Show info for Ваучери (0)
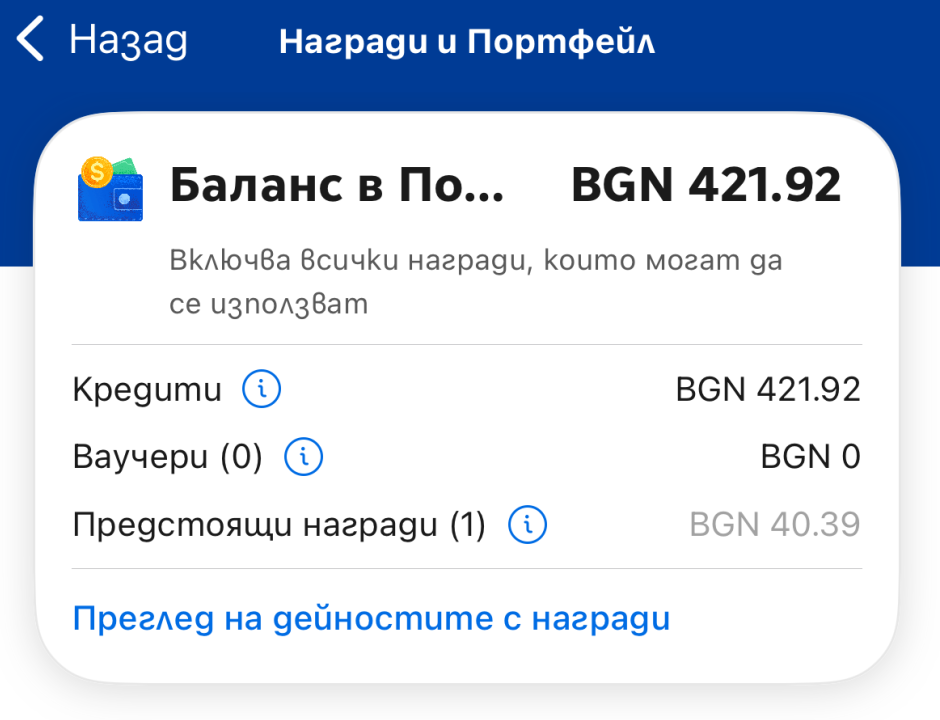The height and width of the screenshot is (720, 940). tap(304, 457)
